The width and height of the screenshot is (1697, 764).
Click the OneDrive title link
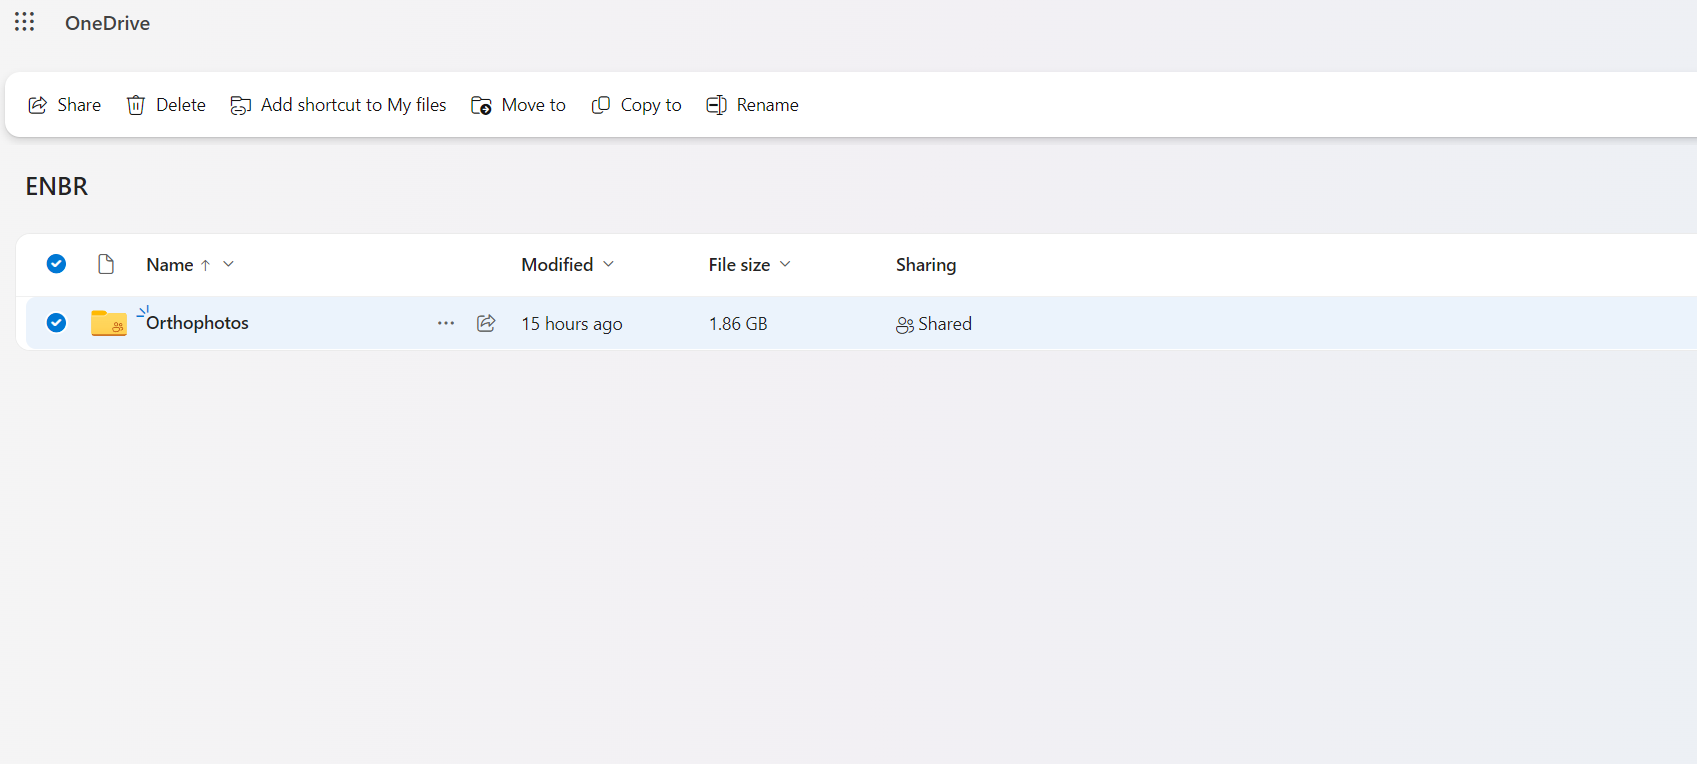[x=107, y=23]
